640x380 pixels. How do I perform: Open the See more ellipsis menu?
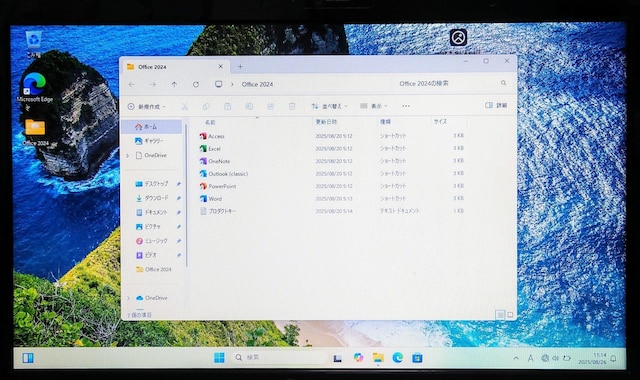(406, 106)
